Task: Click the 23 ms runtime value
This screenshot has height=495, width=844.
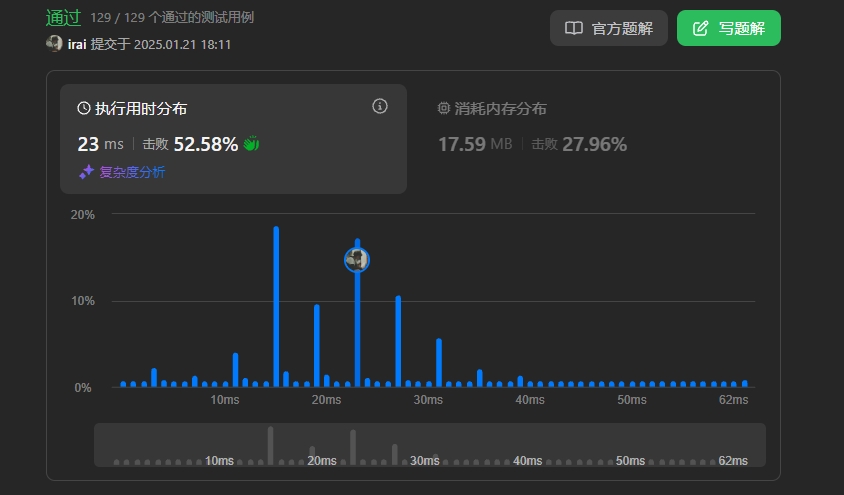Action: coord(101,144)
